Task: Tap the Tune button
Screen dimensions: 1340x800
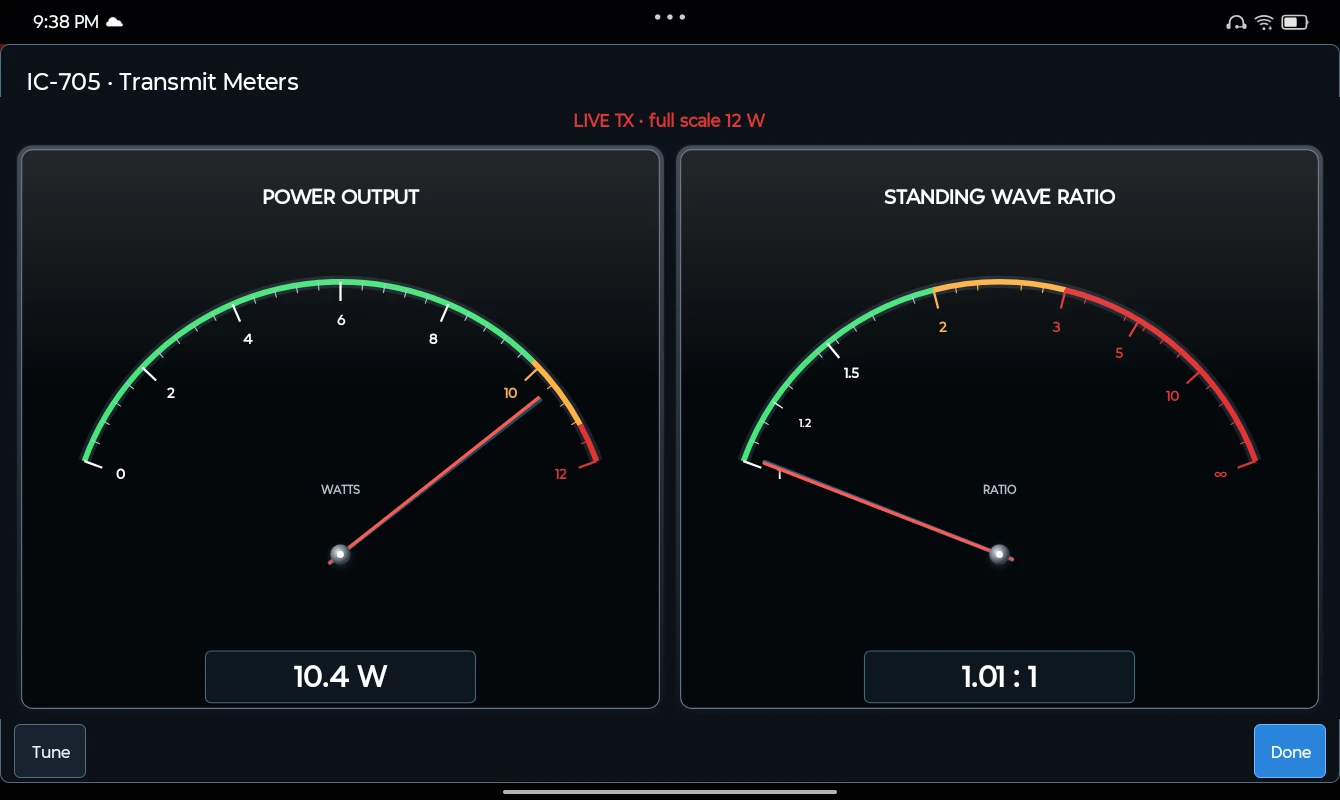Action: 50,751
